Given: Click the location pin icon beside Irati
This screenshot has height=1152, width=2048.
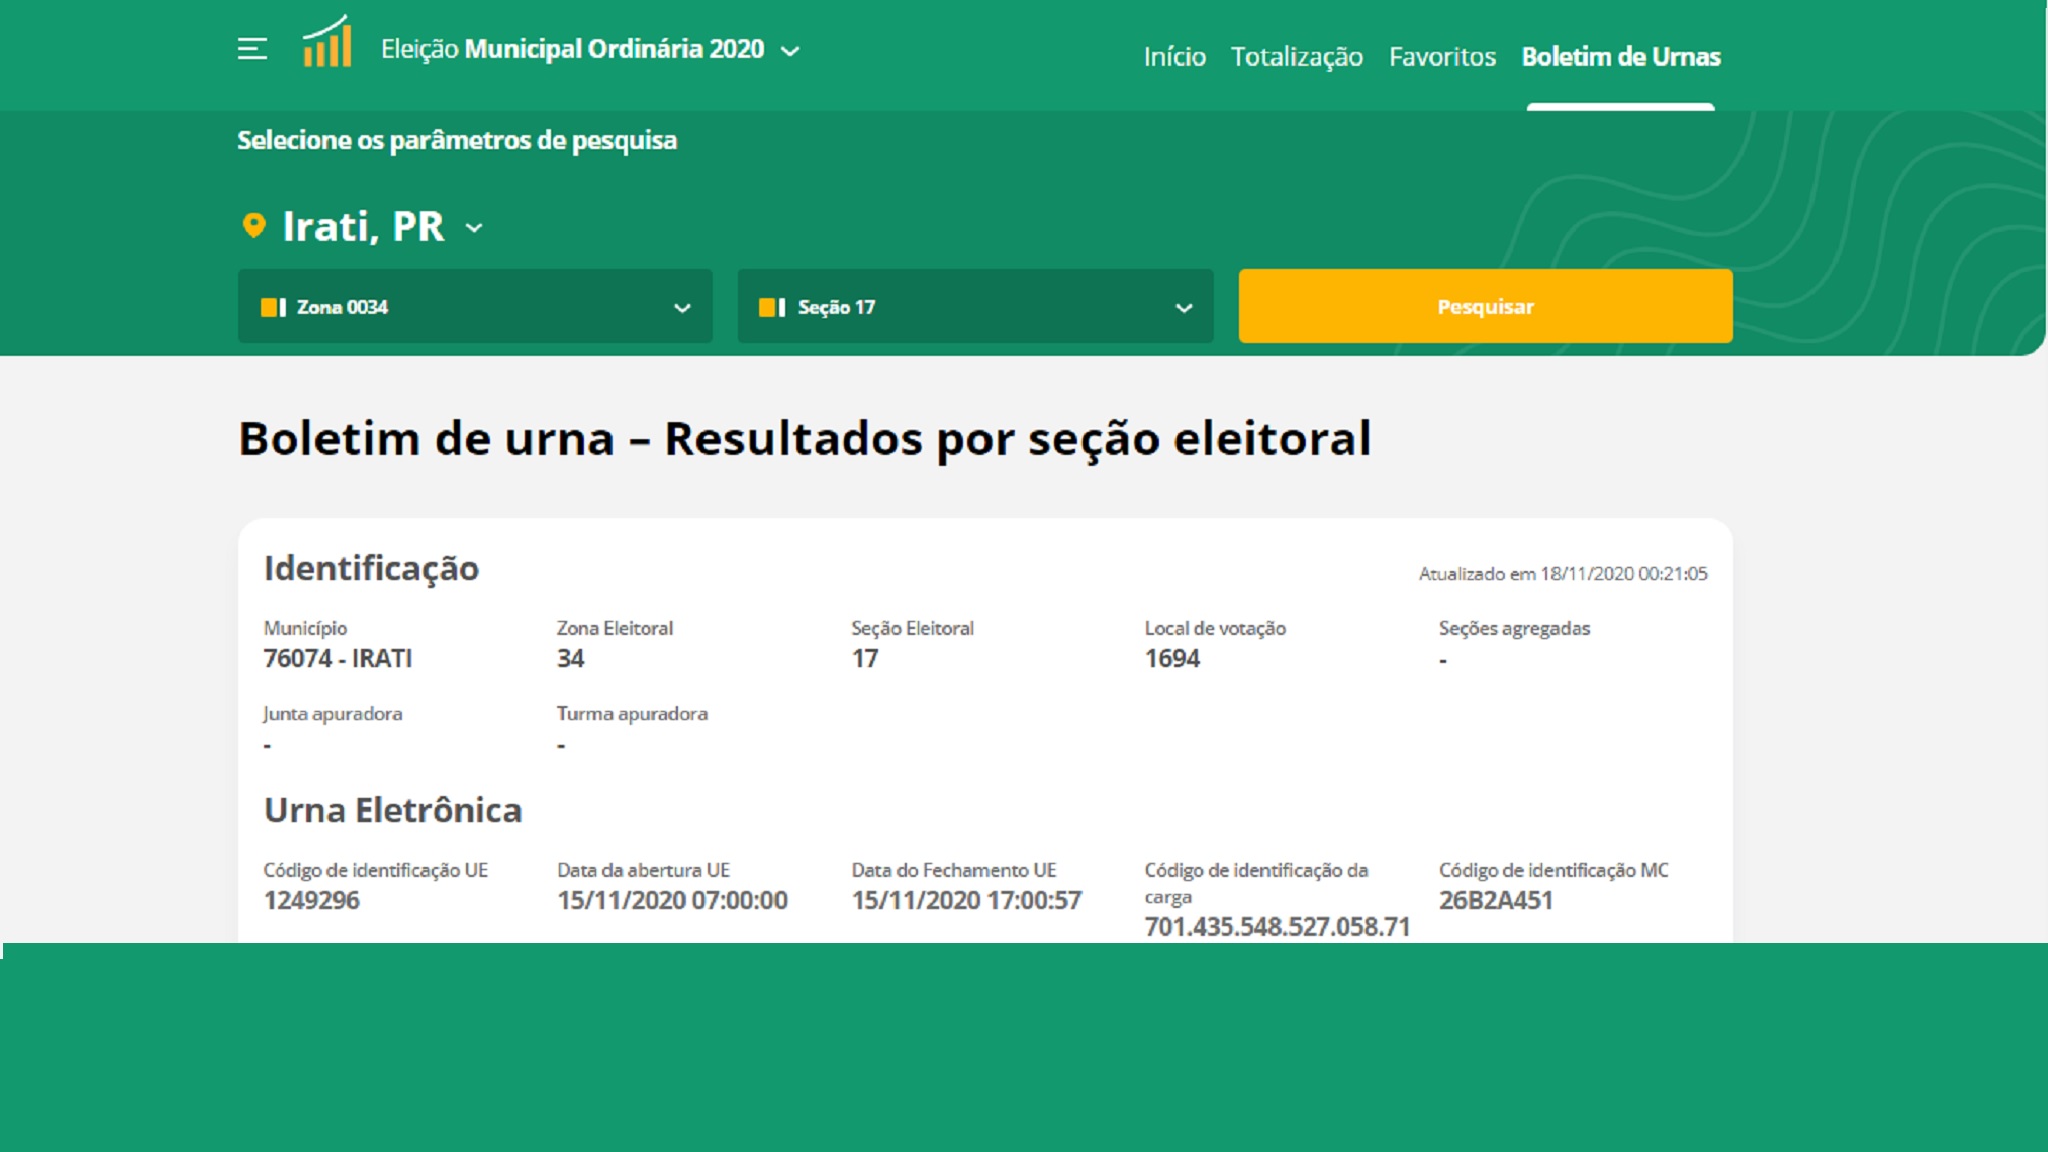Looking at the screenshot, I should click(x=254, y=226).
